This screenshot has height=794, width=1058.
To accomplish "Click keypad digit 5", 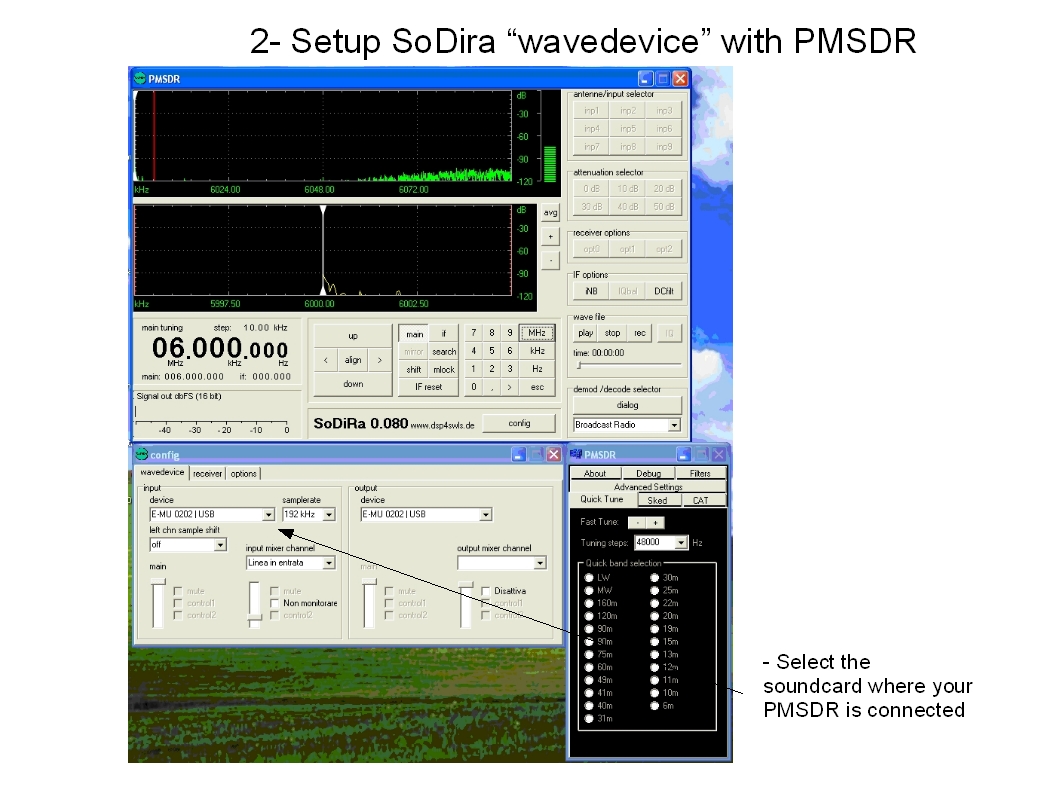I will coord(492,351).
